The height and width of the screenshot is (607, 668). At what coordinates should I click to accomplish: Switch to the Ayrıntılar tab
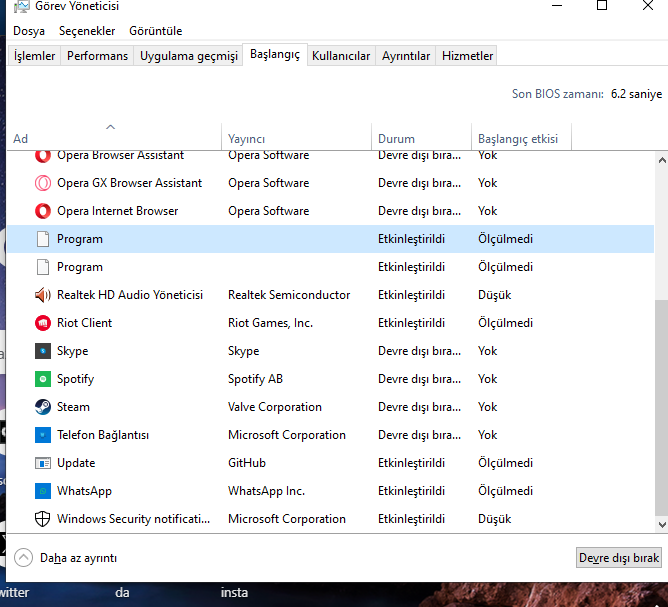coord(406,56)
